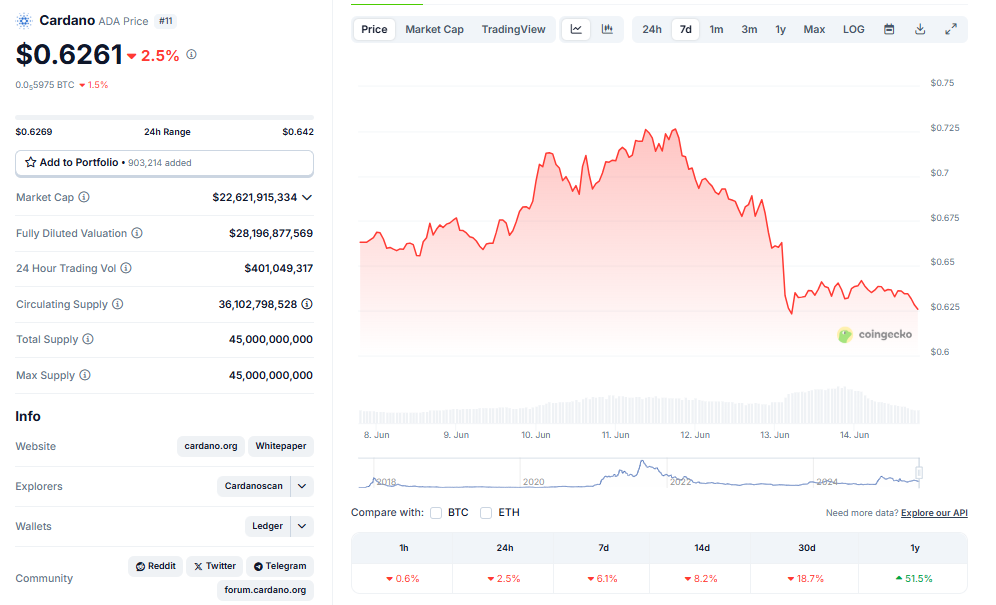
Task: Open Circulating Supply info icon
Action: point(118,304)
